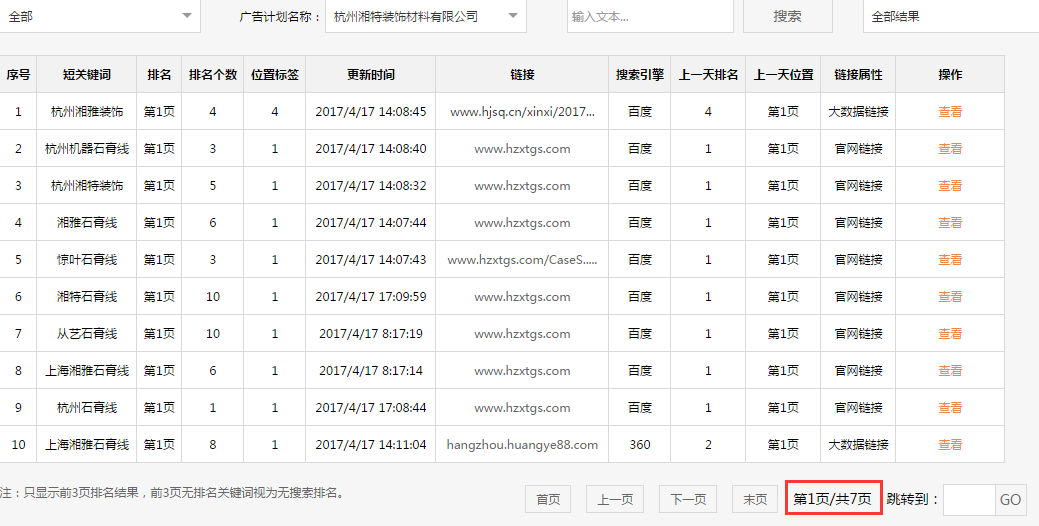Select keyword cell 杭州石膏线
1039x526 pixels.
(x=87, y=408)
